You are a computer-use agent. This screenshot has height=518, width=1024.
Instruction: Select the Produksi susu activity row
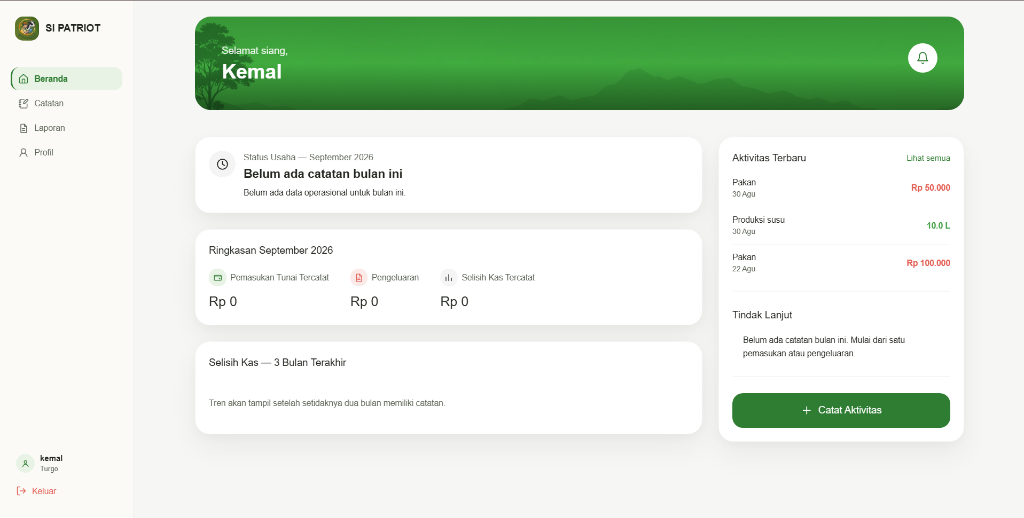pyautogui.click(x=840, y=225)
